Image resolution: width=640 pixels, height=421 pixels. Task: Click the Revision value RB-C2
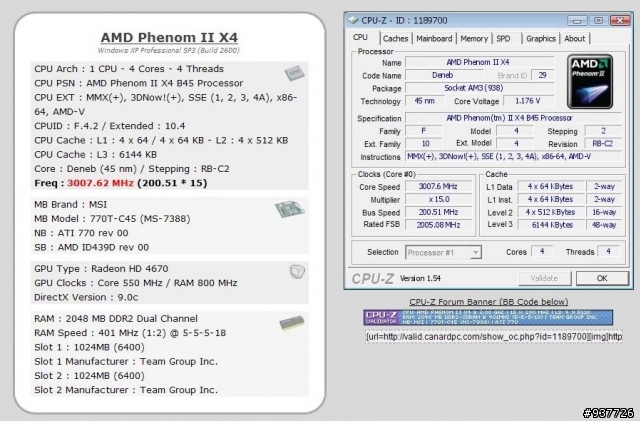[x=603, y=144]
